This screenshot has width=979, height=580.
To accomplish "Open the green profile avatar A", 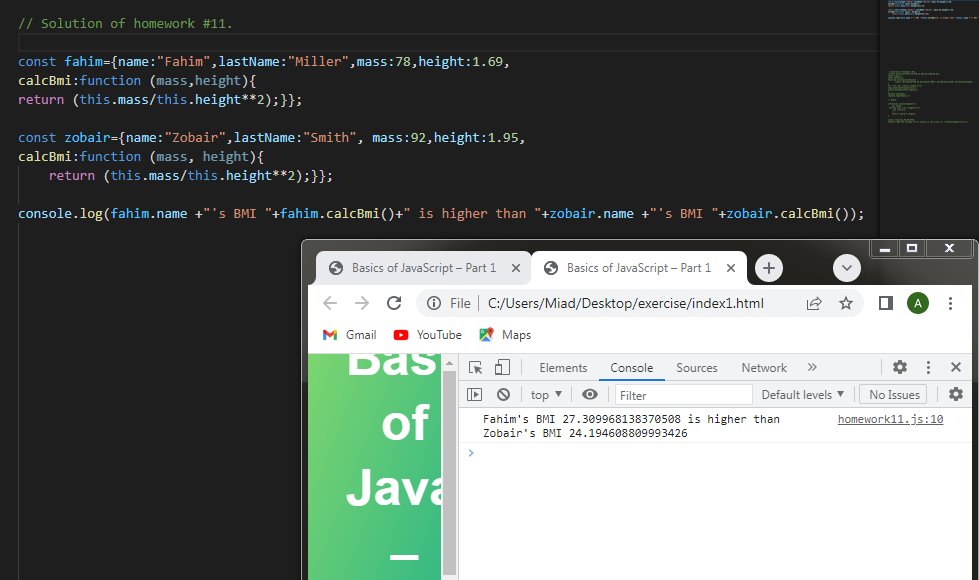I will coord(918,303).
